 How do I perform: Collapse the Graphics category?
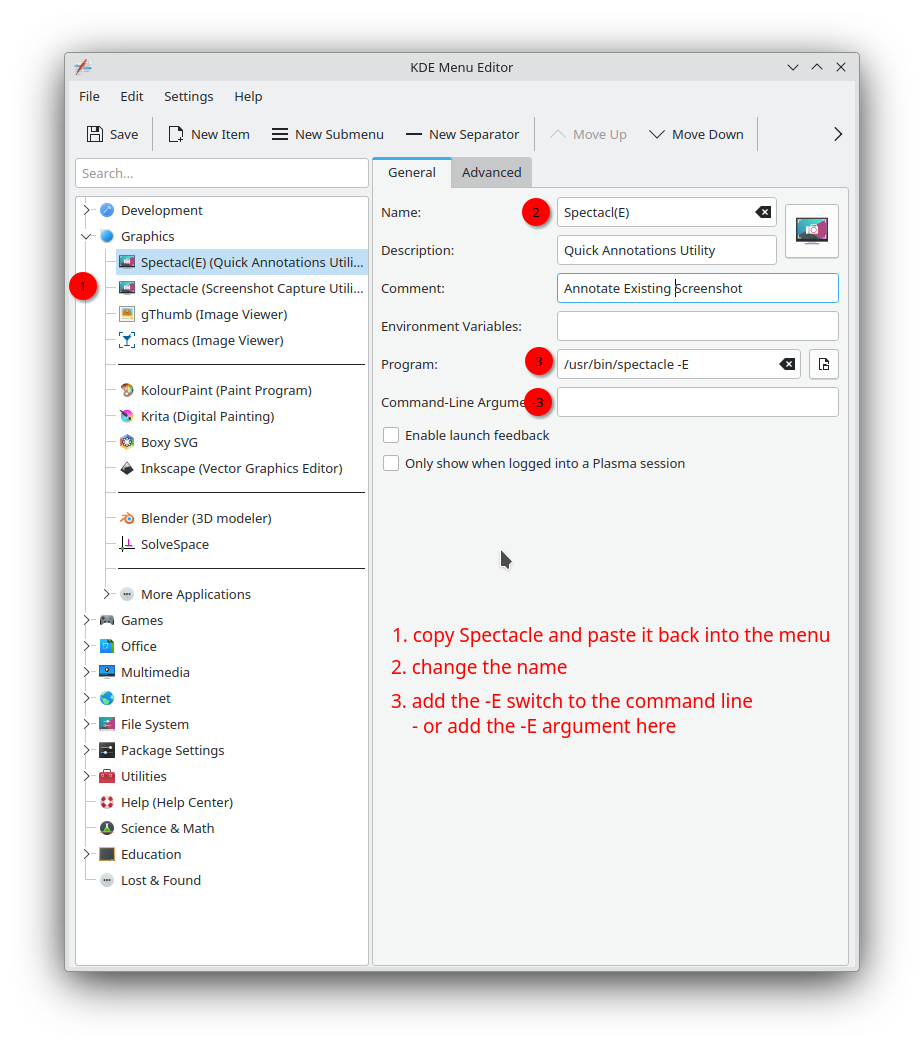[86, 236]
